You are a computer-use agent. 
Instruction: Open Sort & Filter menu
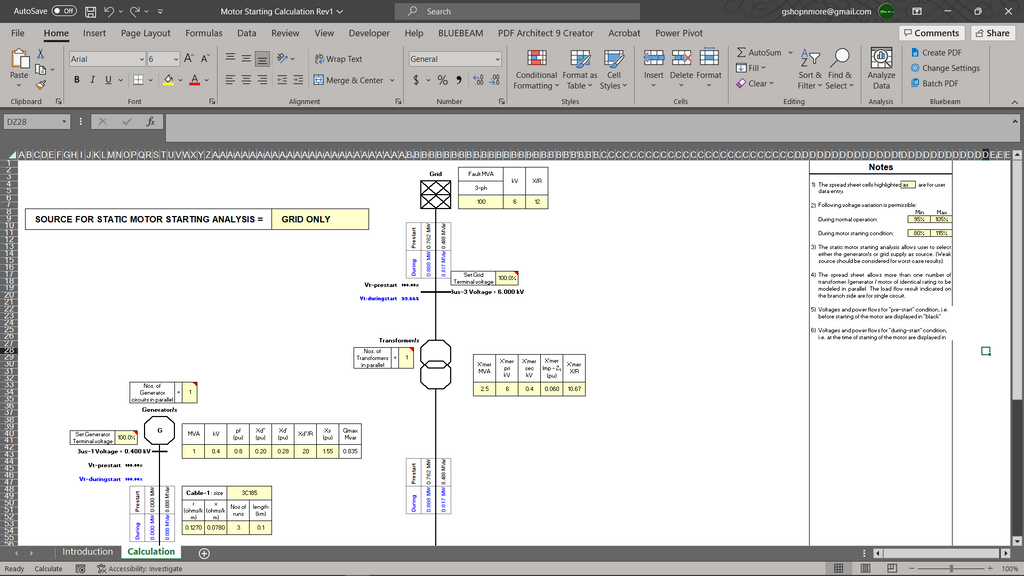pyautogui.click(x=810, y=69)
